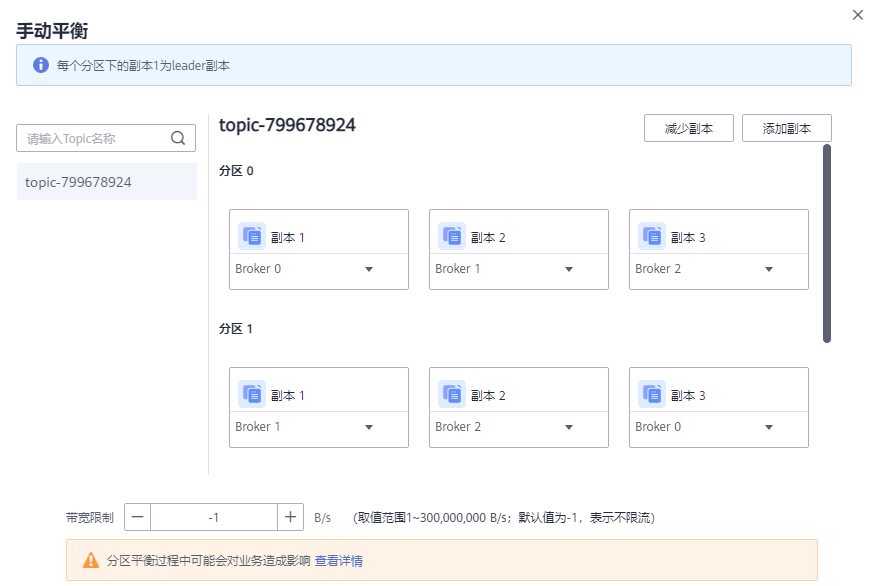Open Broker 2 dropdown for 副本 3 of 分区 0
The image size is (870, 586).
pos(769,269)
